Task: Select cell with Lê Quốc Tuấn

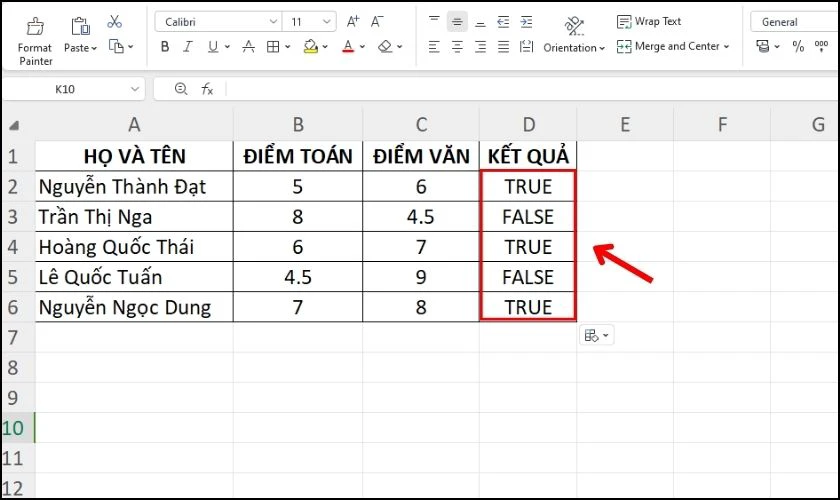Action: tap(134, 277)
